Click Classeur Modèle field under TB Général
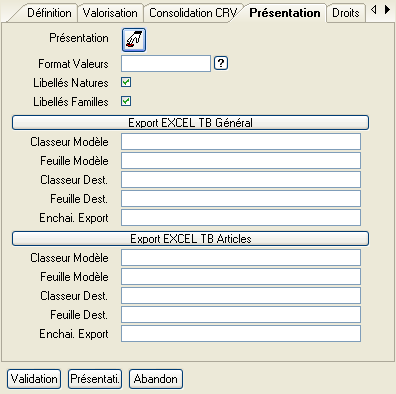 [241, 142]
